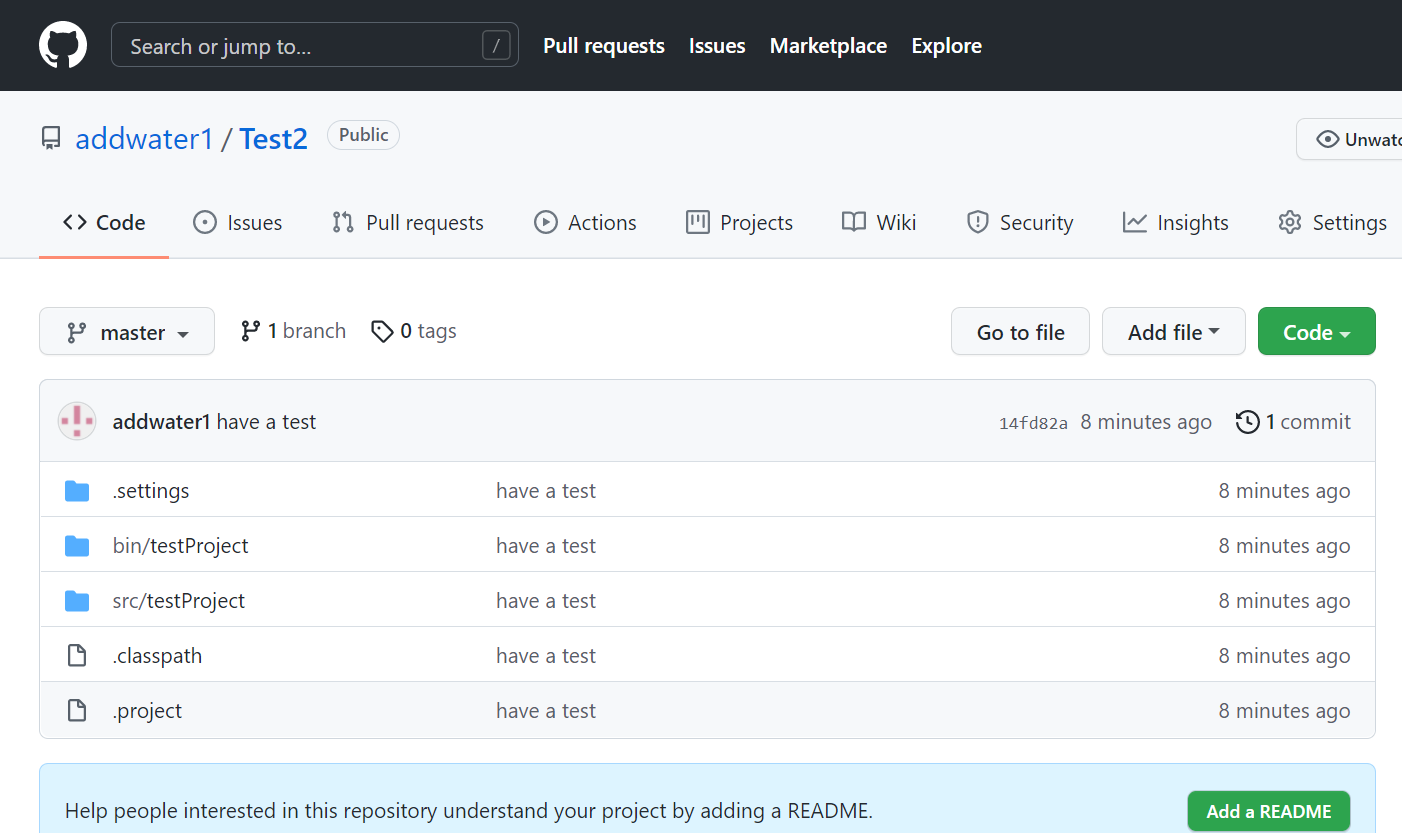1402x833 pixels.
Task: Open the Settings tab with gear icon
Action: (x=1332, y=223)
